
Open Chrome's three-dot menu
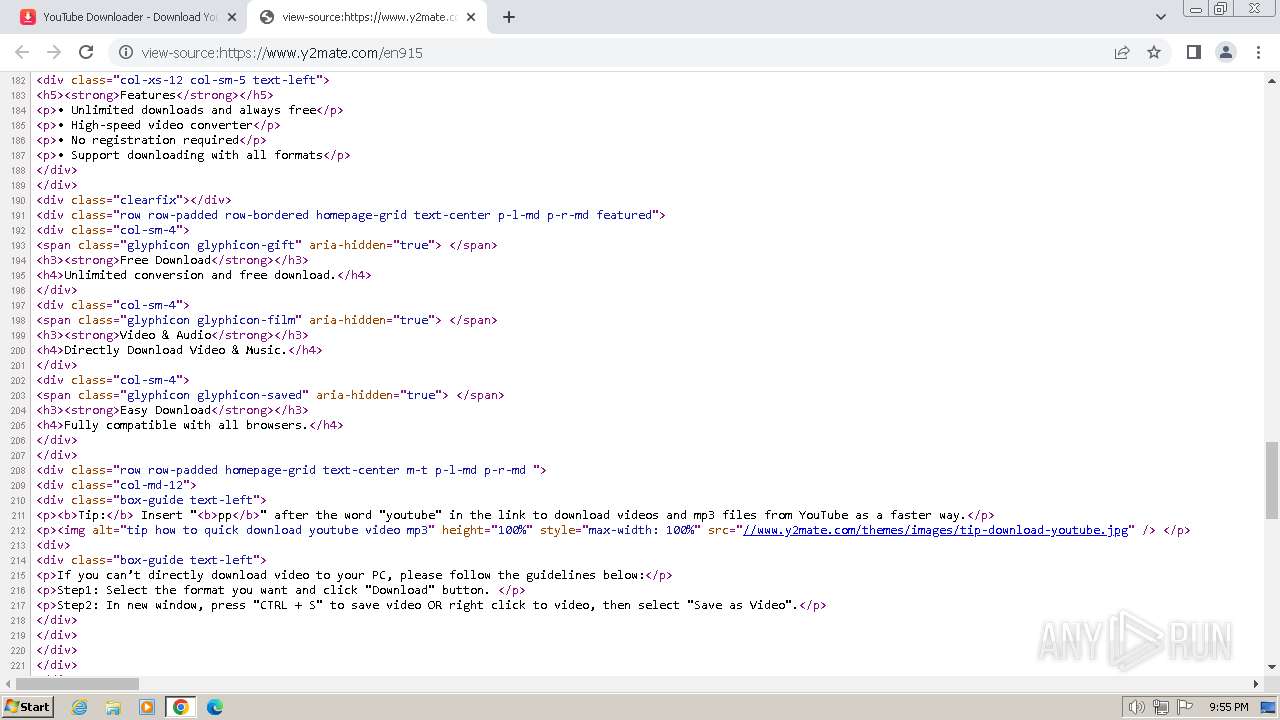point(1257,52)
